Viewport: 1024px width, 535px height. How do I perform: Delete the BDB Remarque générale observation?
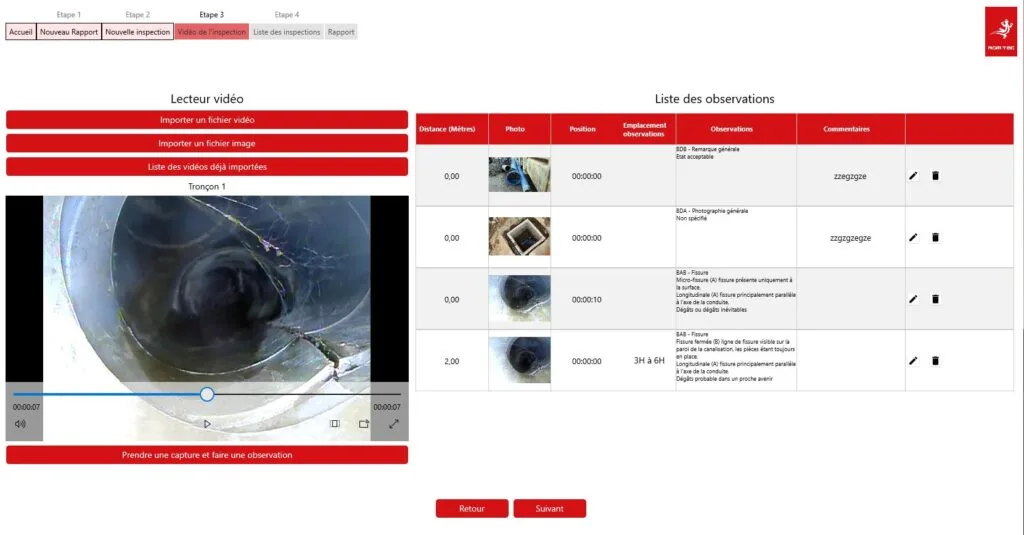pos(935,176)
